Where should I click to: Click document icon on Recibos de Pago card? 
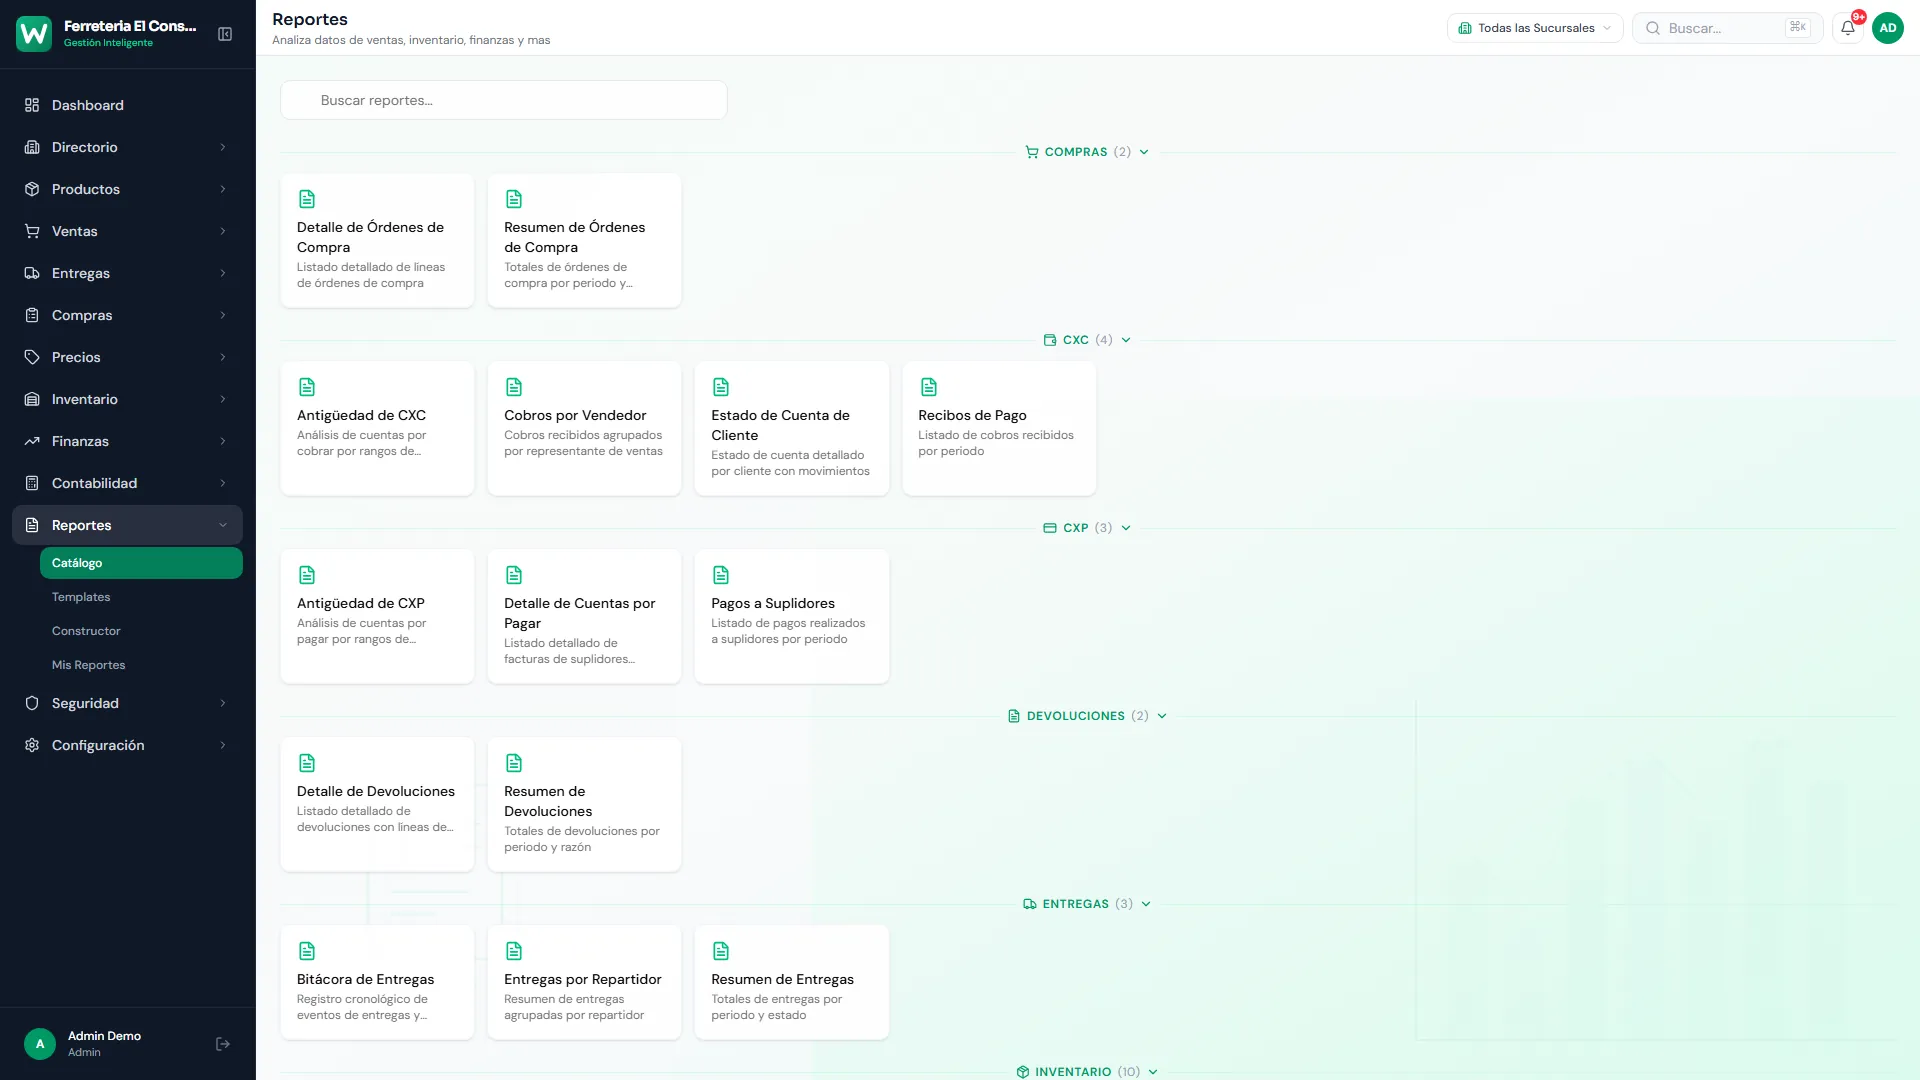928,387
